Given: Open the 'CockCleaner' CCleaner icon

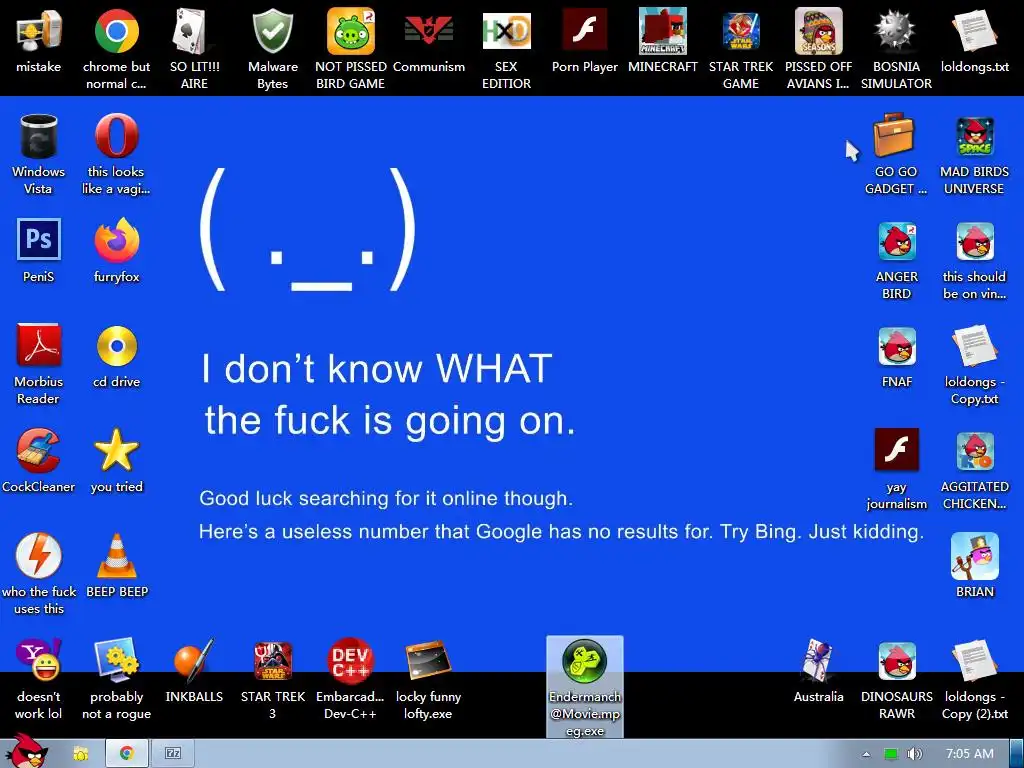Looking at the screenshot, I should click(39, 461).
